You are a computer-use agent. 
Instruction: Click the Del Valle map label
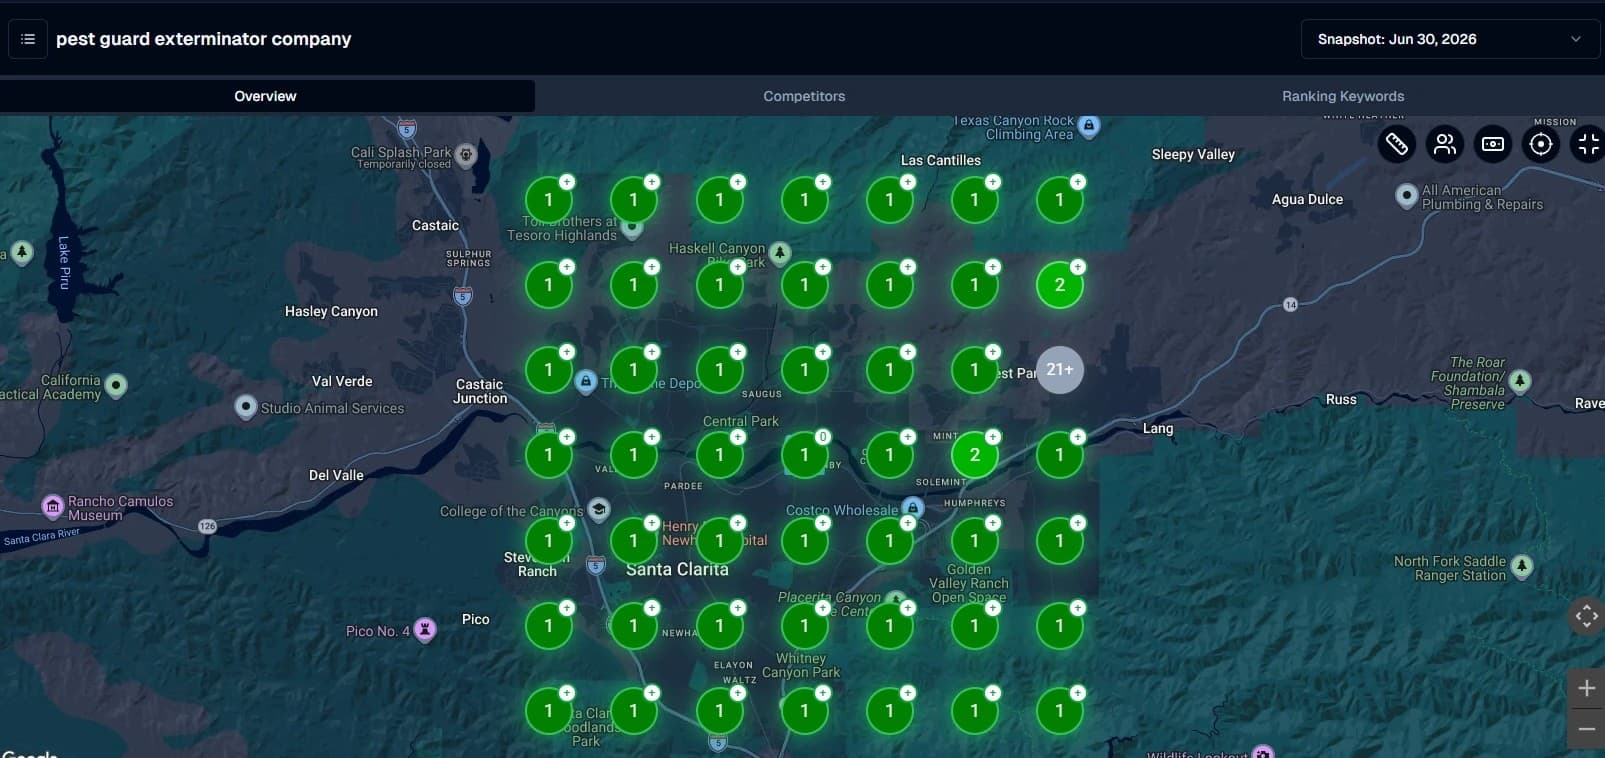coord(336,475)
